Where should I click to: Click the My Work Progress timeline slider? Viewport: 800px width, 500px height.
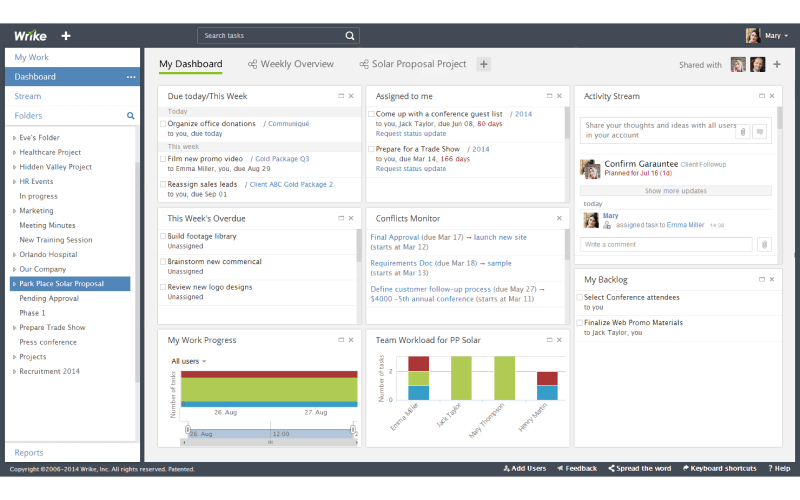(270, 434)
